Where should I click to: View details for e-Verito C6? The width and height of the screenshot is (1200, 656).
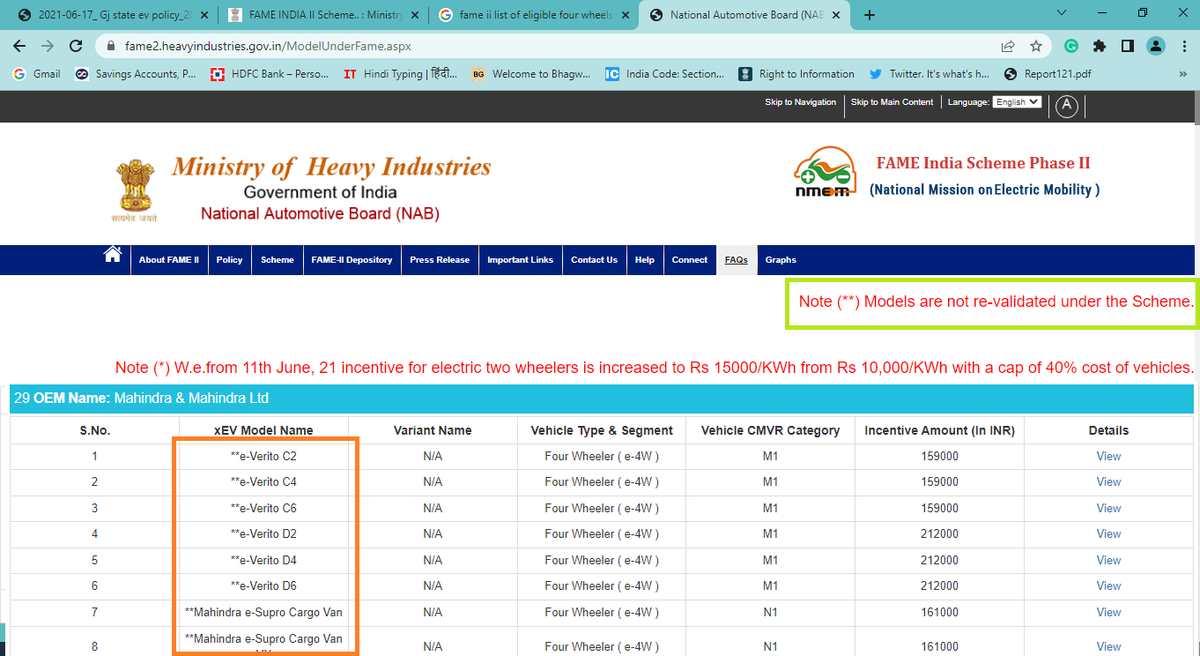coord(1108,508)
